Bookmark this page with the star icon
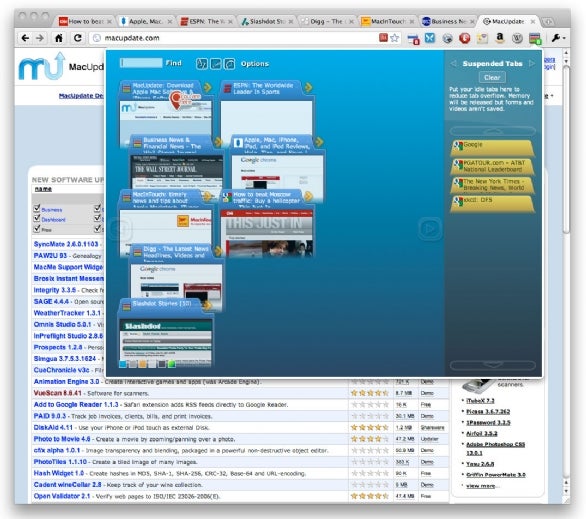 (395, 38)
